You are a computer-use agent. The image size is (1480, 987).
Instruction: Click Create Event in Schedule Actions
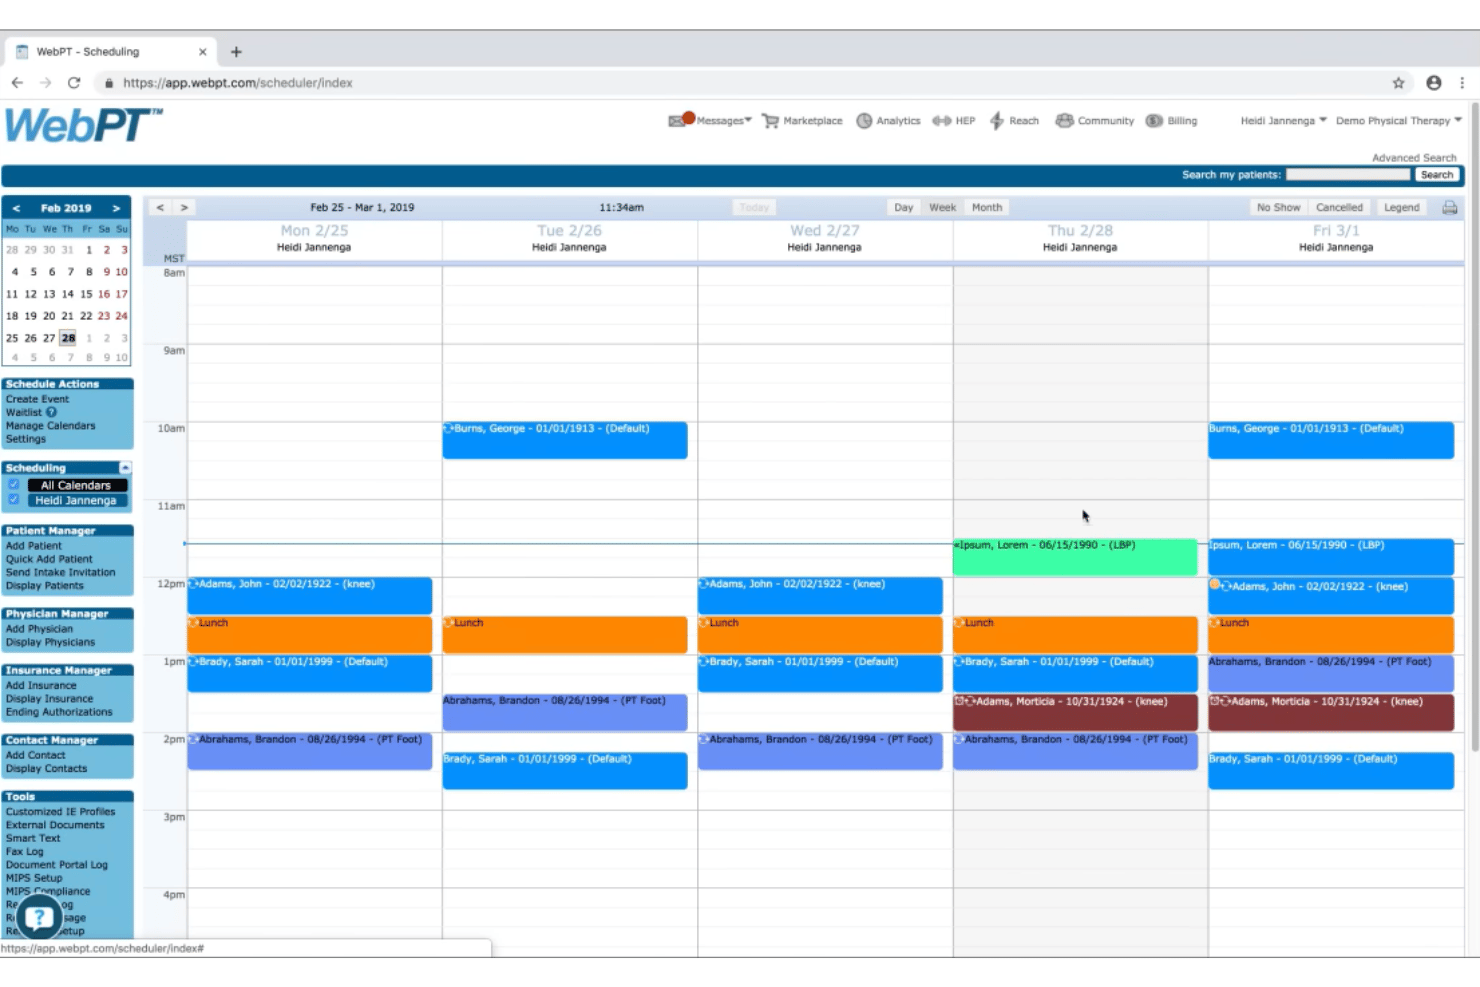37,399
